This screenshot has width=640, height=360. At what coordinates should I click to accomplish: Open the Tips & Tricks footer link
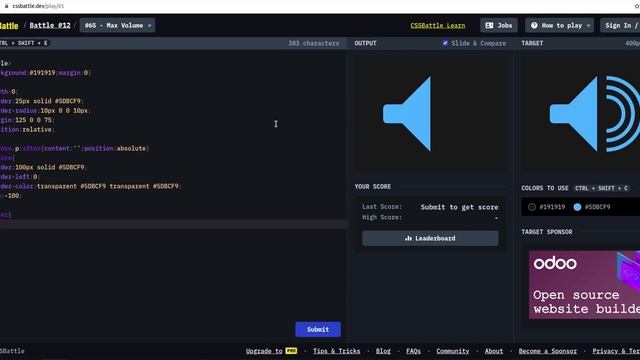pos(337,351)
